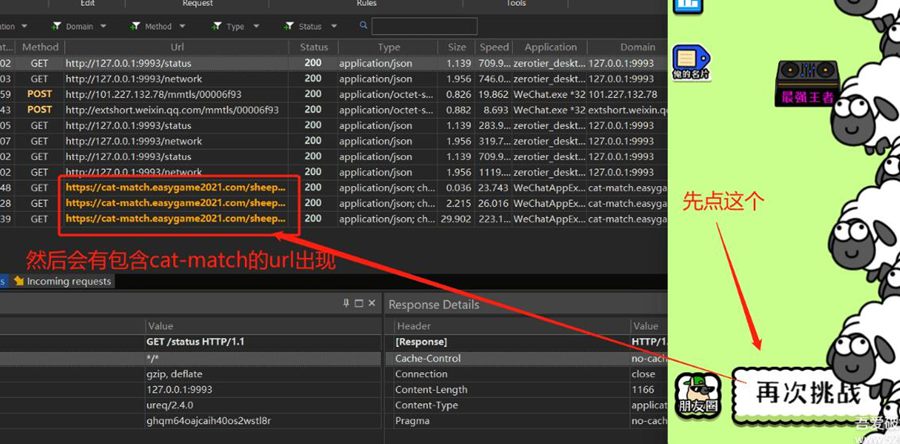Maximize the request details panel
The height and width of the screenshot is (444, 900).
click(360, 304)
